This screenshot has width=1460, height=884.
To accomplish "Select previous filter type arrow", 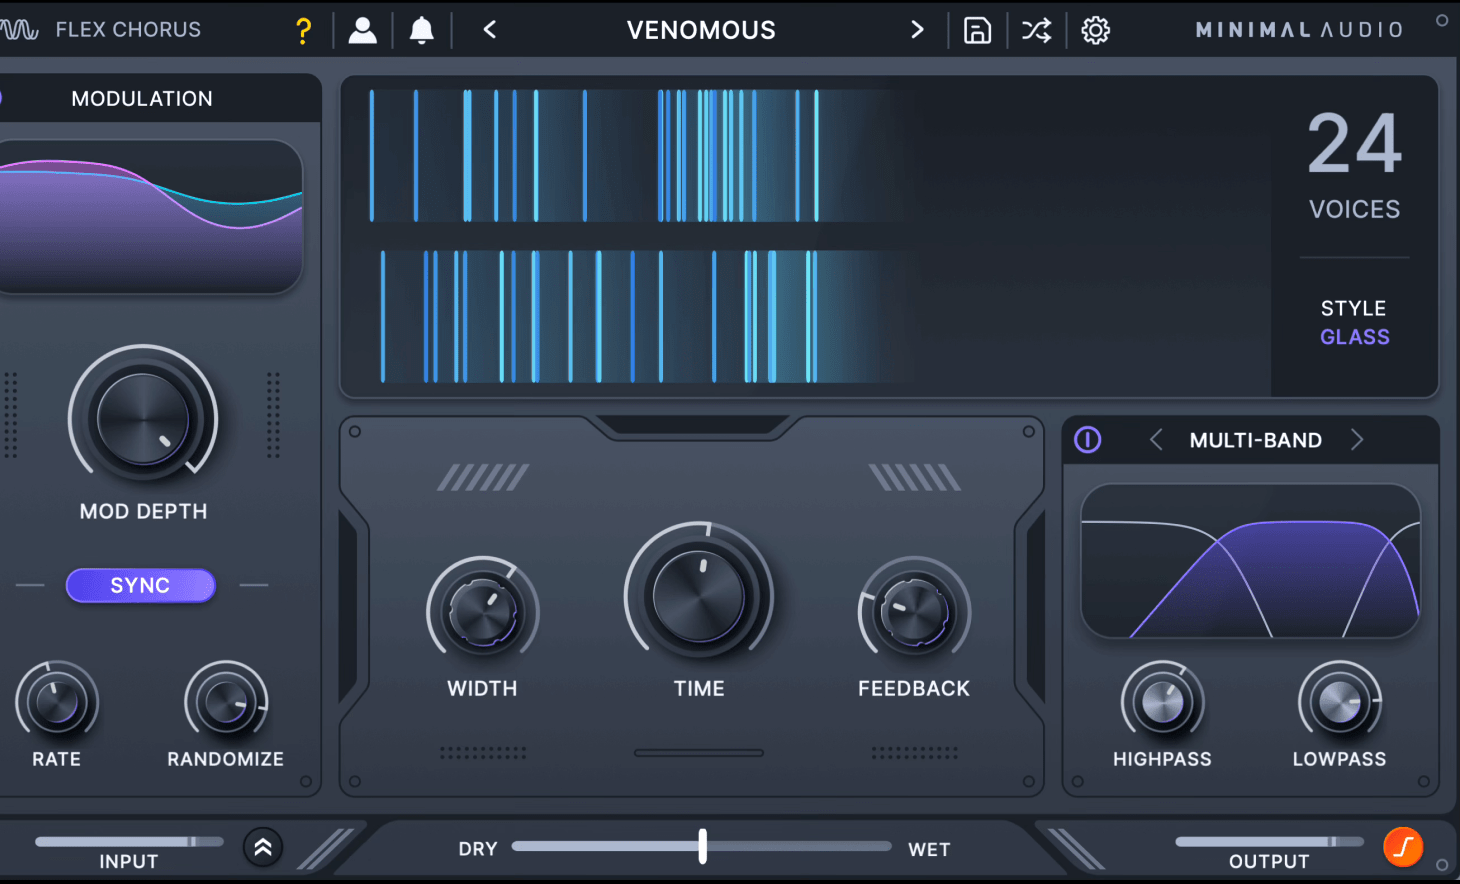I will pos(1156,440).
